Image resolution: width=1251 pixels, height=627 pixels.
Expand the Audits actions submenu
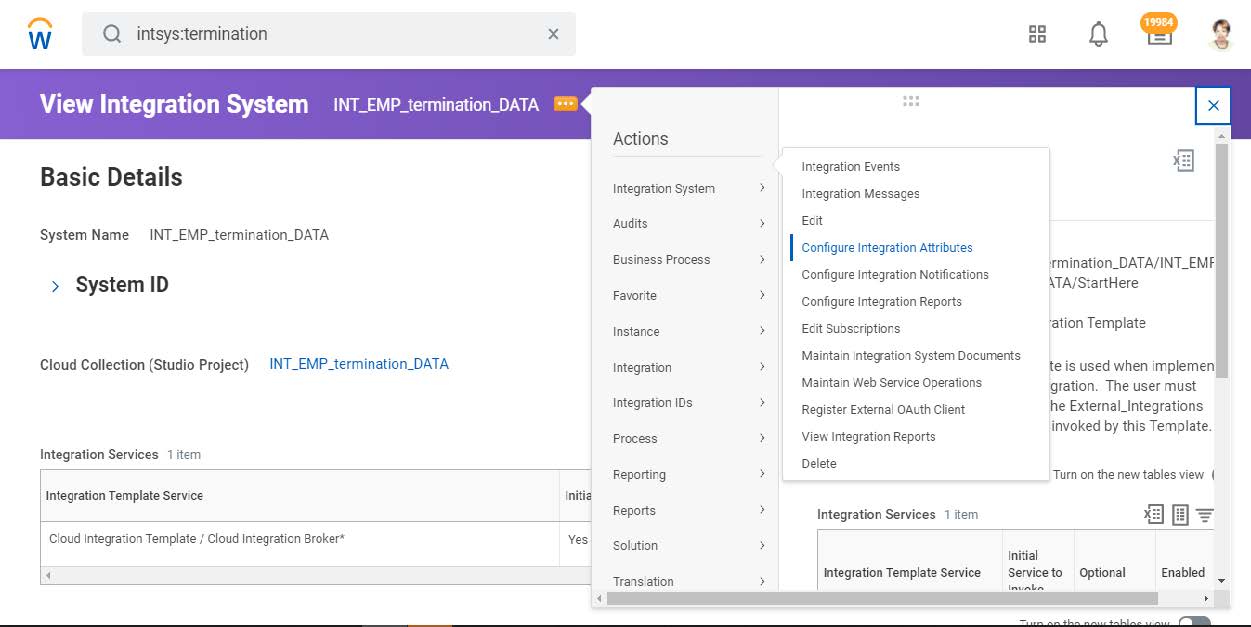pos(690,224)
